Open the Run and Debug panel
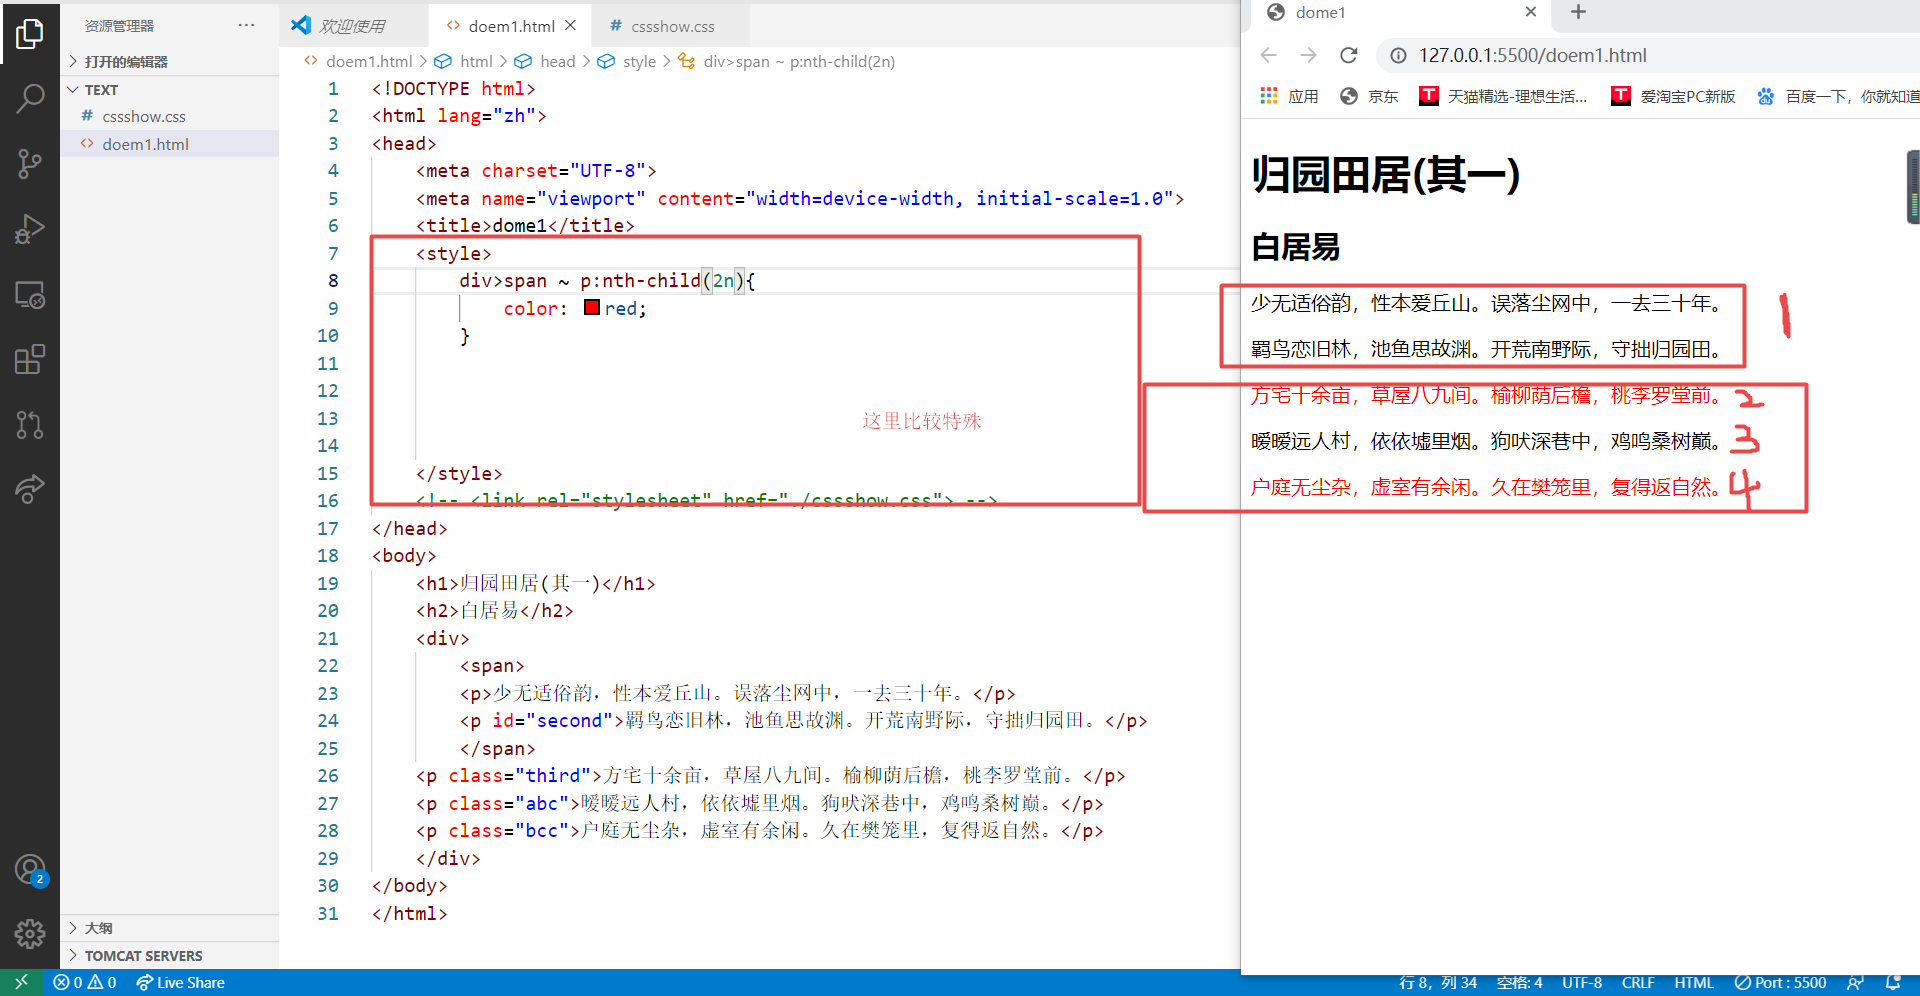The height and width of the screenshot is (996, 1920). click(x=30, y=228)
